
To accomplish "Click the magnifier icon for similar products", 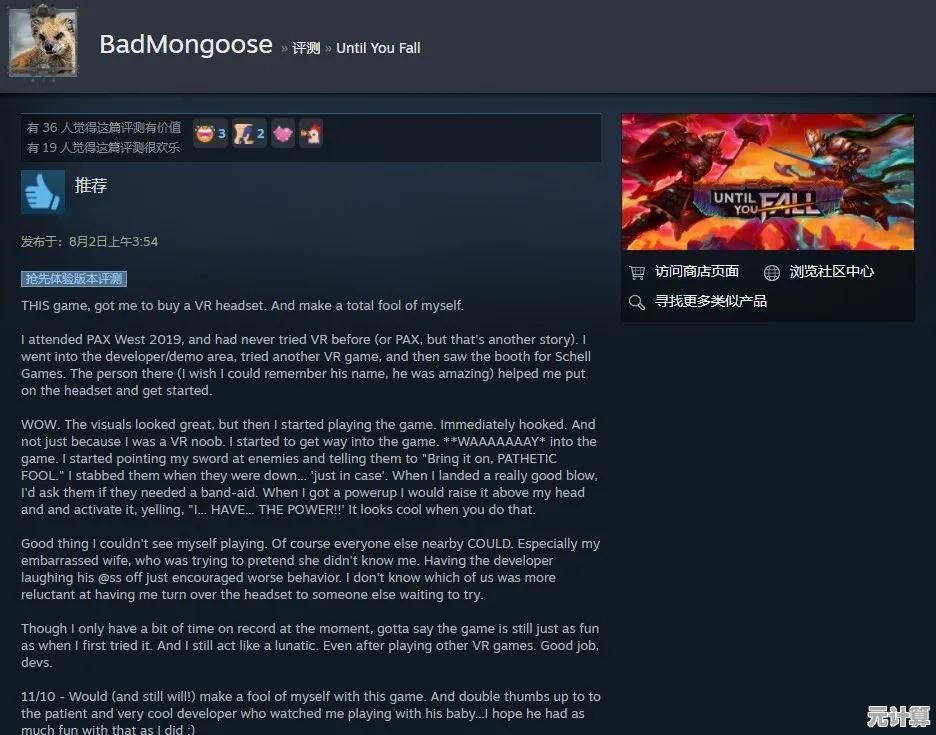I will click(x=637, y=302).
